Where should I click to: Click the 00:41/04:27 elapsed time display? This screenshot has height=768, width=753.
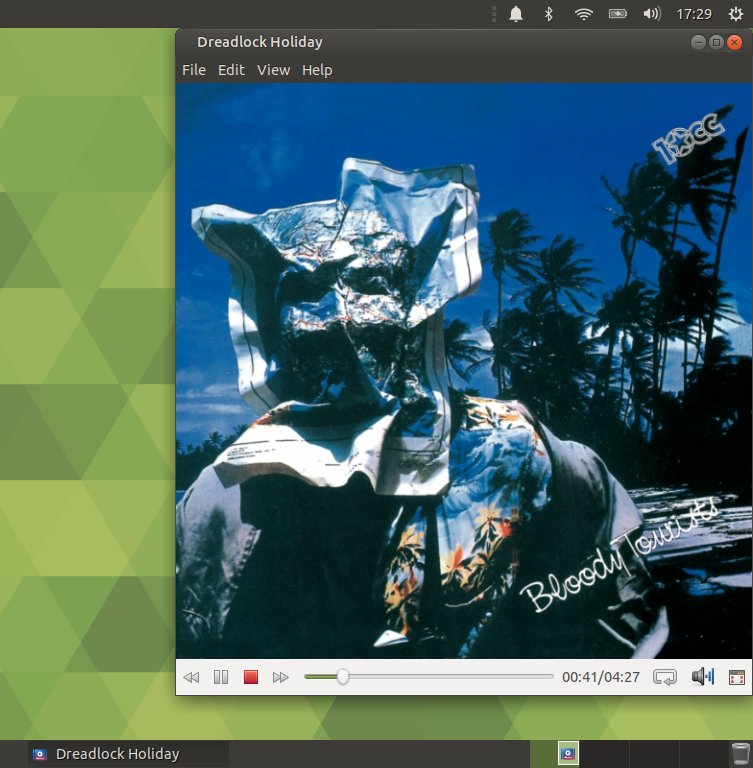click(601, 677)
